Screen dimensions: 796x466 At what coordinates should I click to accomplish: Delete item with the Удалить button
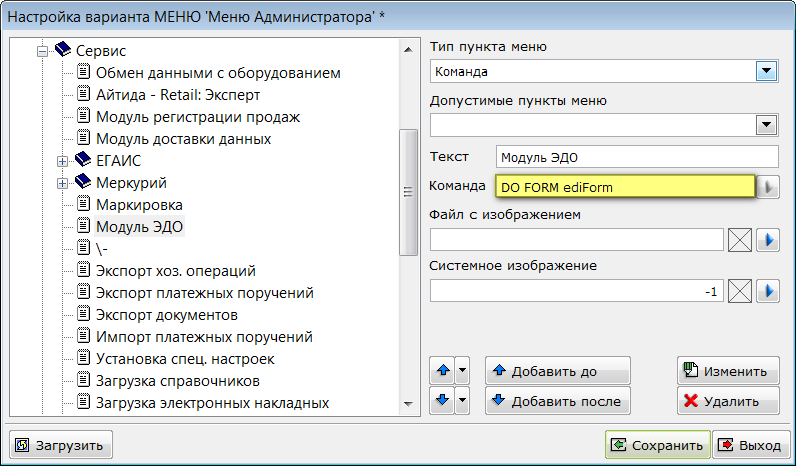728,401
